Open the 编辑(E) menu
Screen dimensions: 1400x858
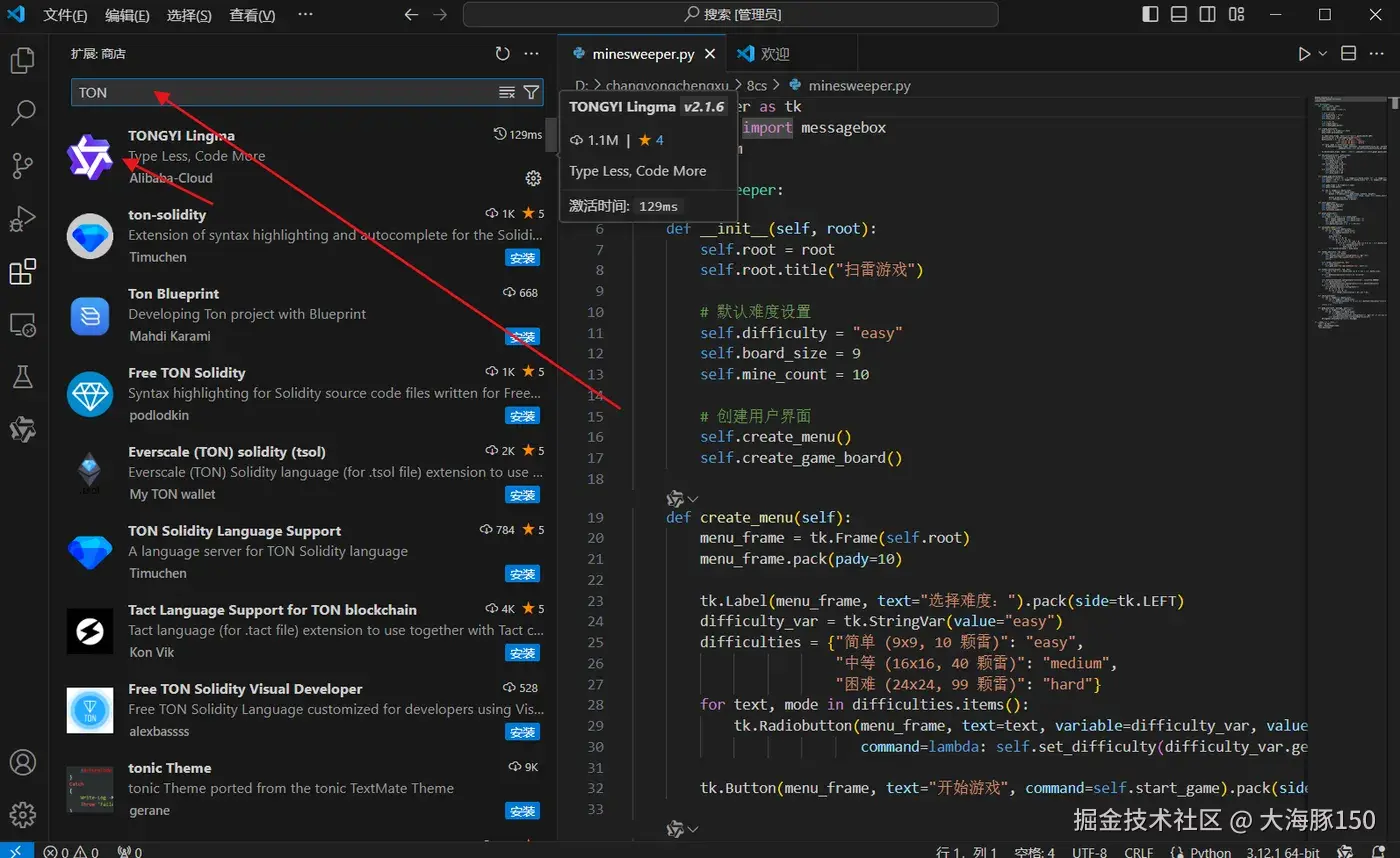127,15
